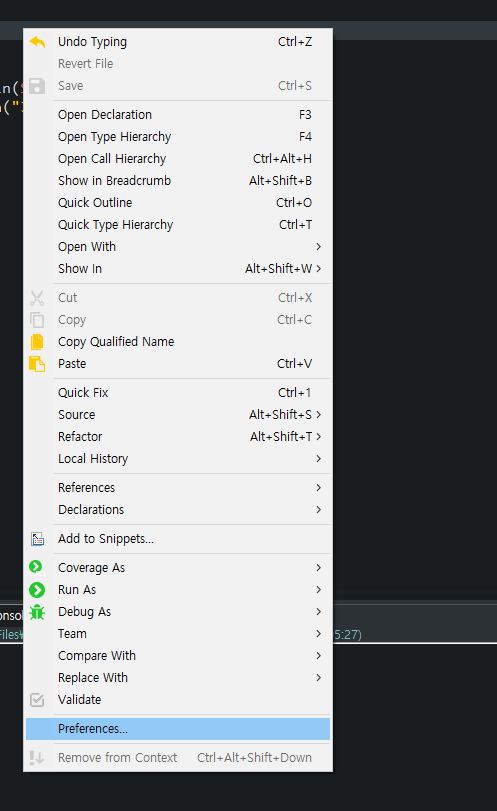Open the Preferences... menu entry
497x811 pixels.
pyautogui.click(x=178, y=729)
